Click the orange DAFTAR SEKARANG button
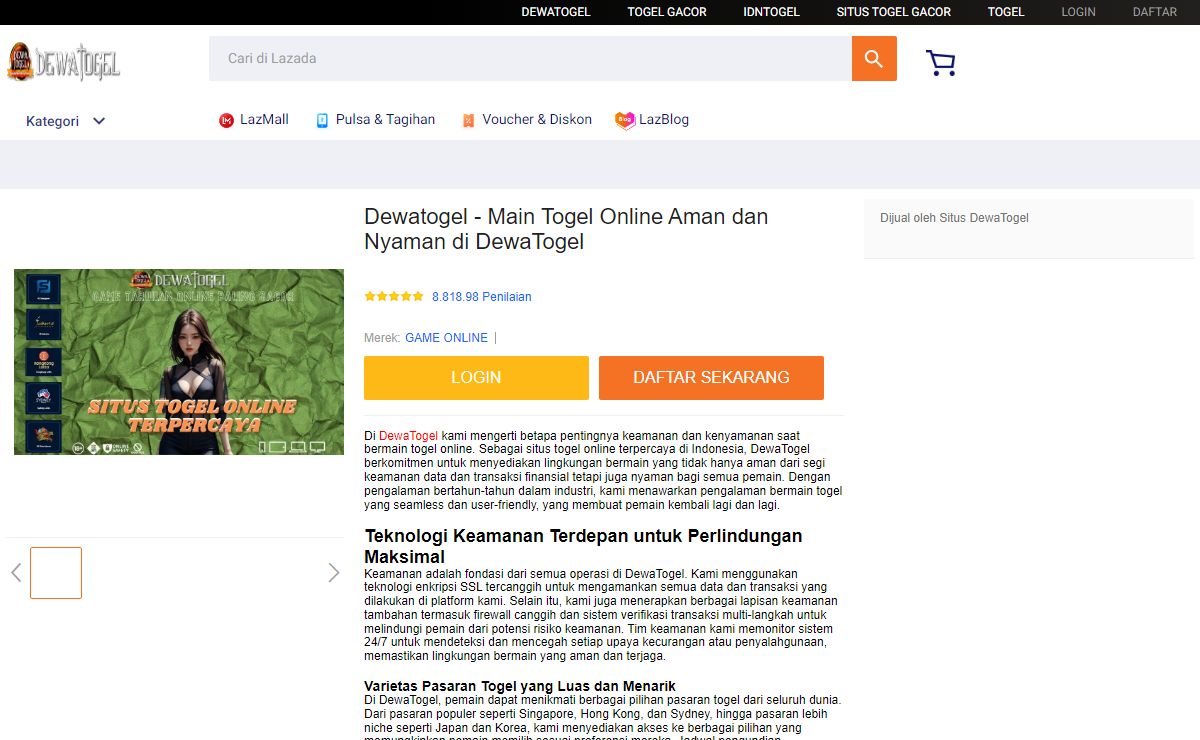 (711, 378)
